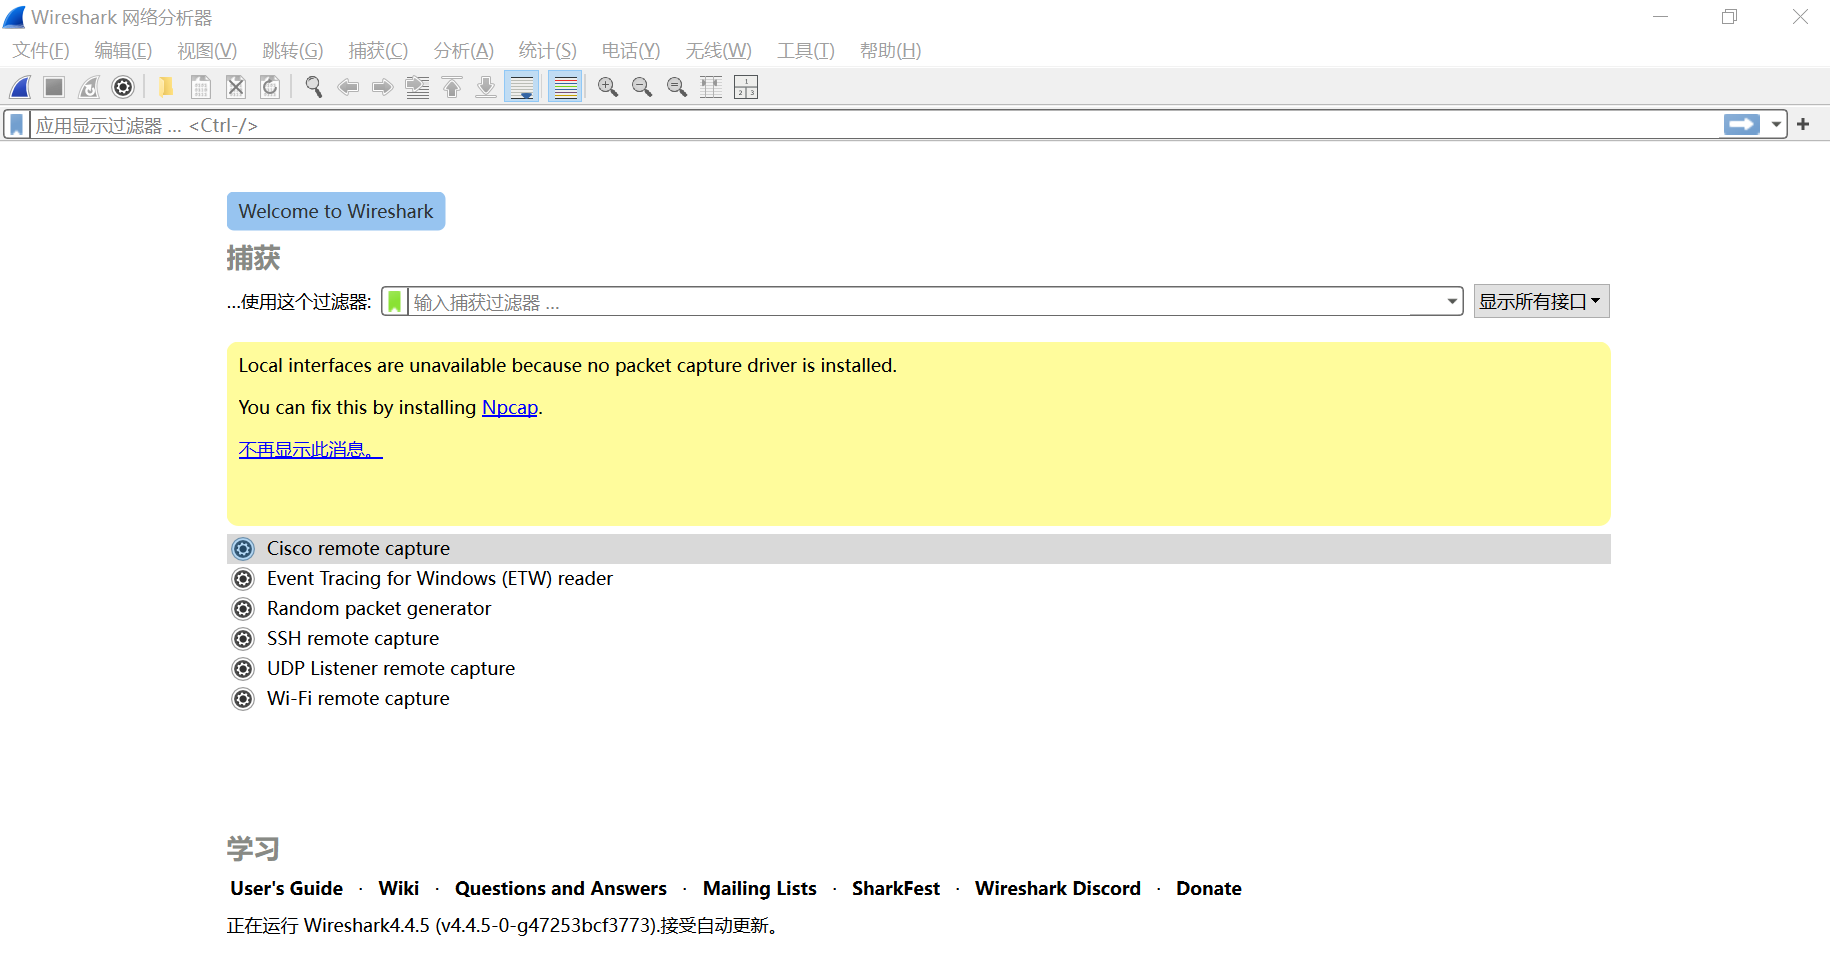Add a display filter button with plus
1830x973 pixels.
(1803, 125)
